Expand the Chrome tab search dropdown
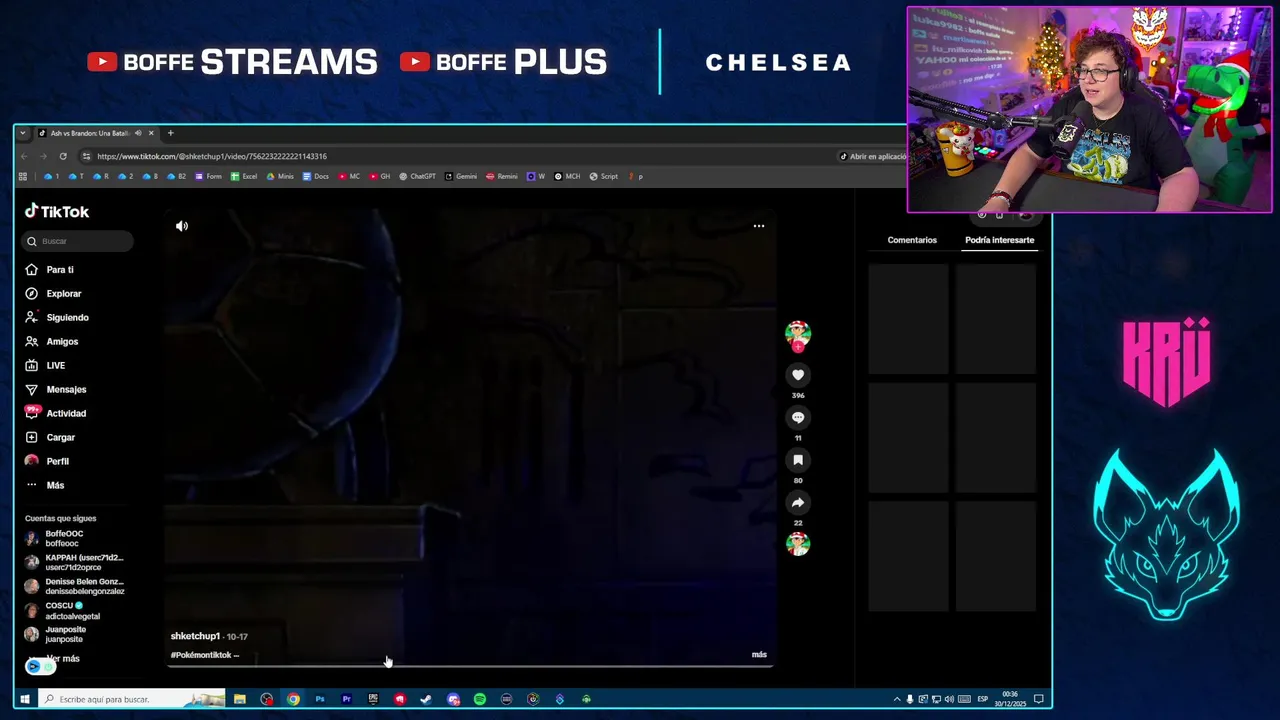Viewport: 1280px width, 720px height. (x=23, y=133)
